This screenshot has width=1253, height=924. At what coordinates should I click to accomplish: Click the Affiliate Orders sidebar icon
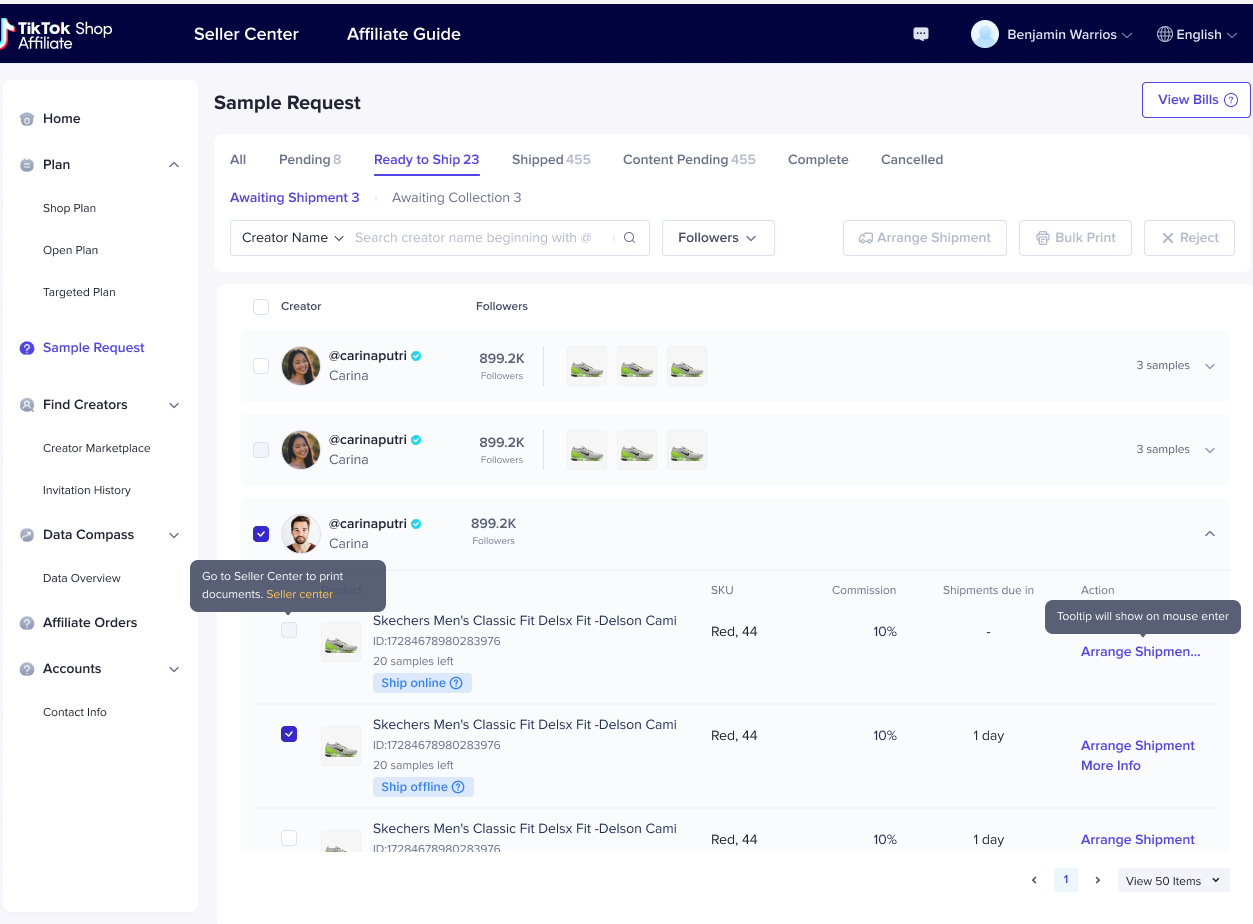27,623
